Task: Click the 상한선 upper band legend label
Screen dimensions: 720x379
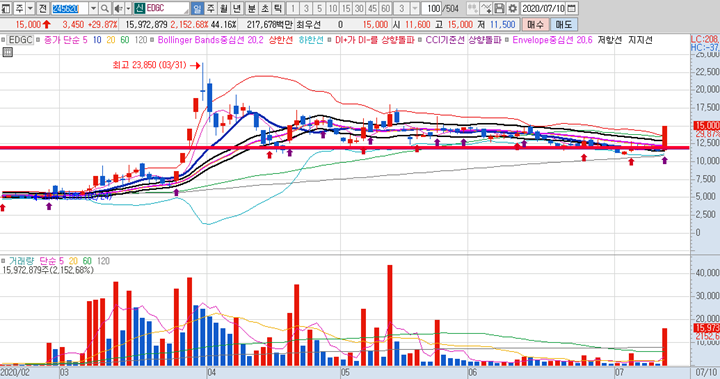Action: (x=280, y=40)
